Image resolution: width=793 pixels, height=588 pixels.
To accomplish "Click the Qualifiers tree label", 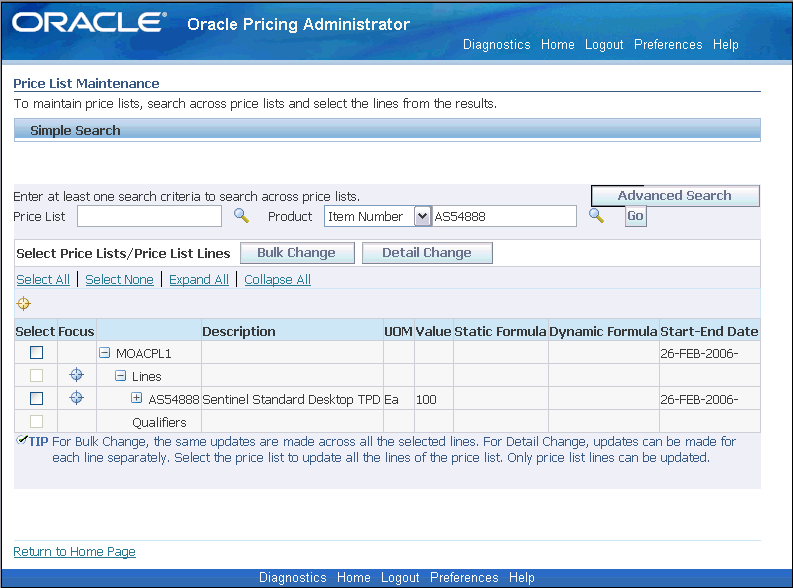I will pyautogui.click(x=159, y=423).
